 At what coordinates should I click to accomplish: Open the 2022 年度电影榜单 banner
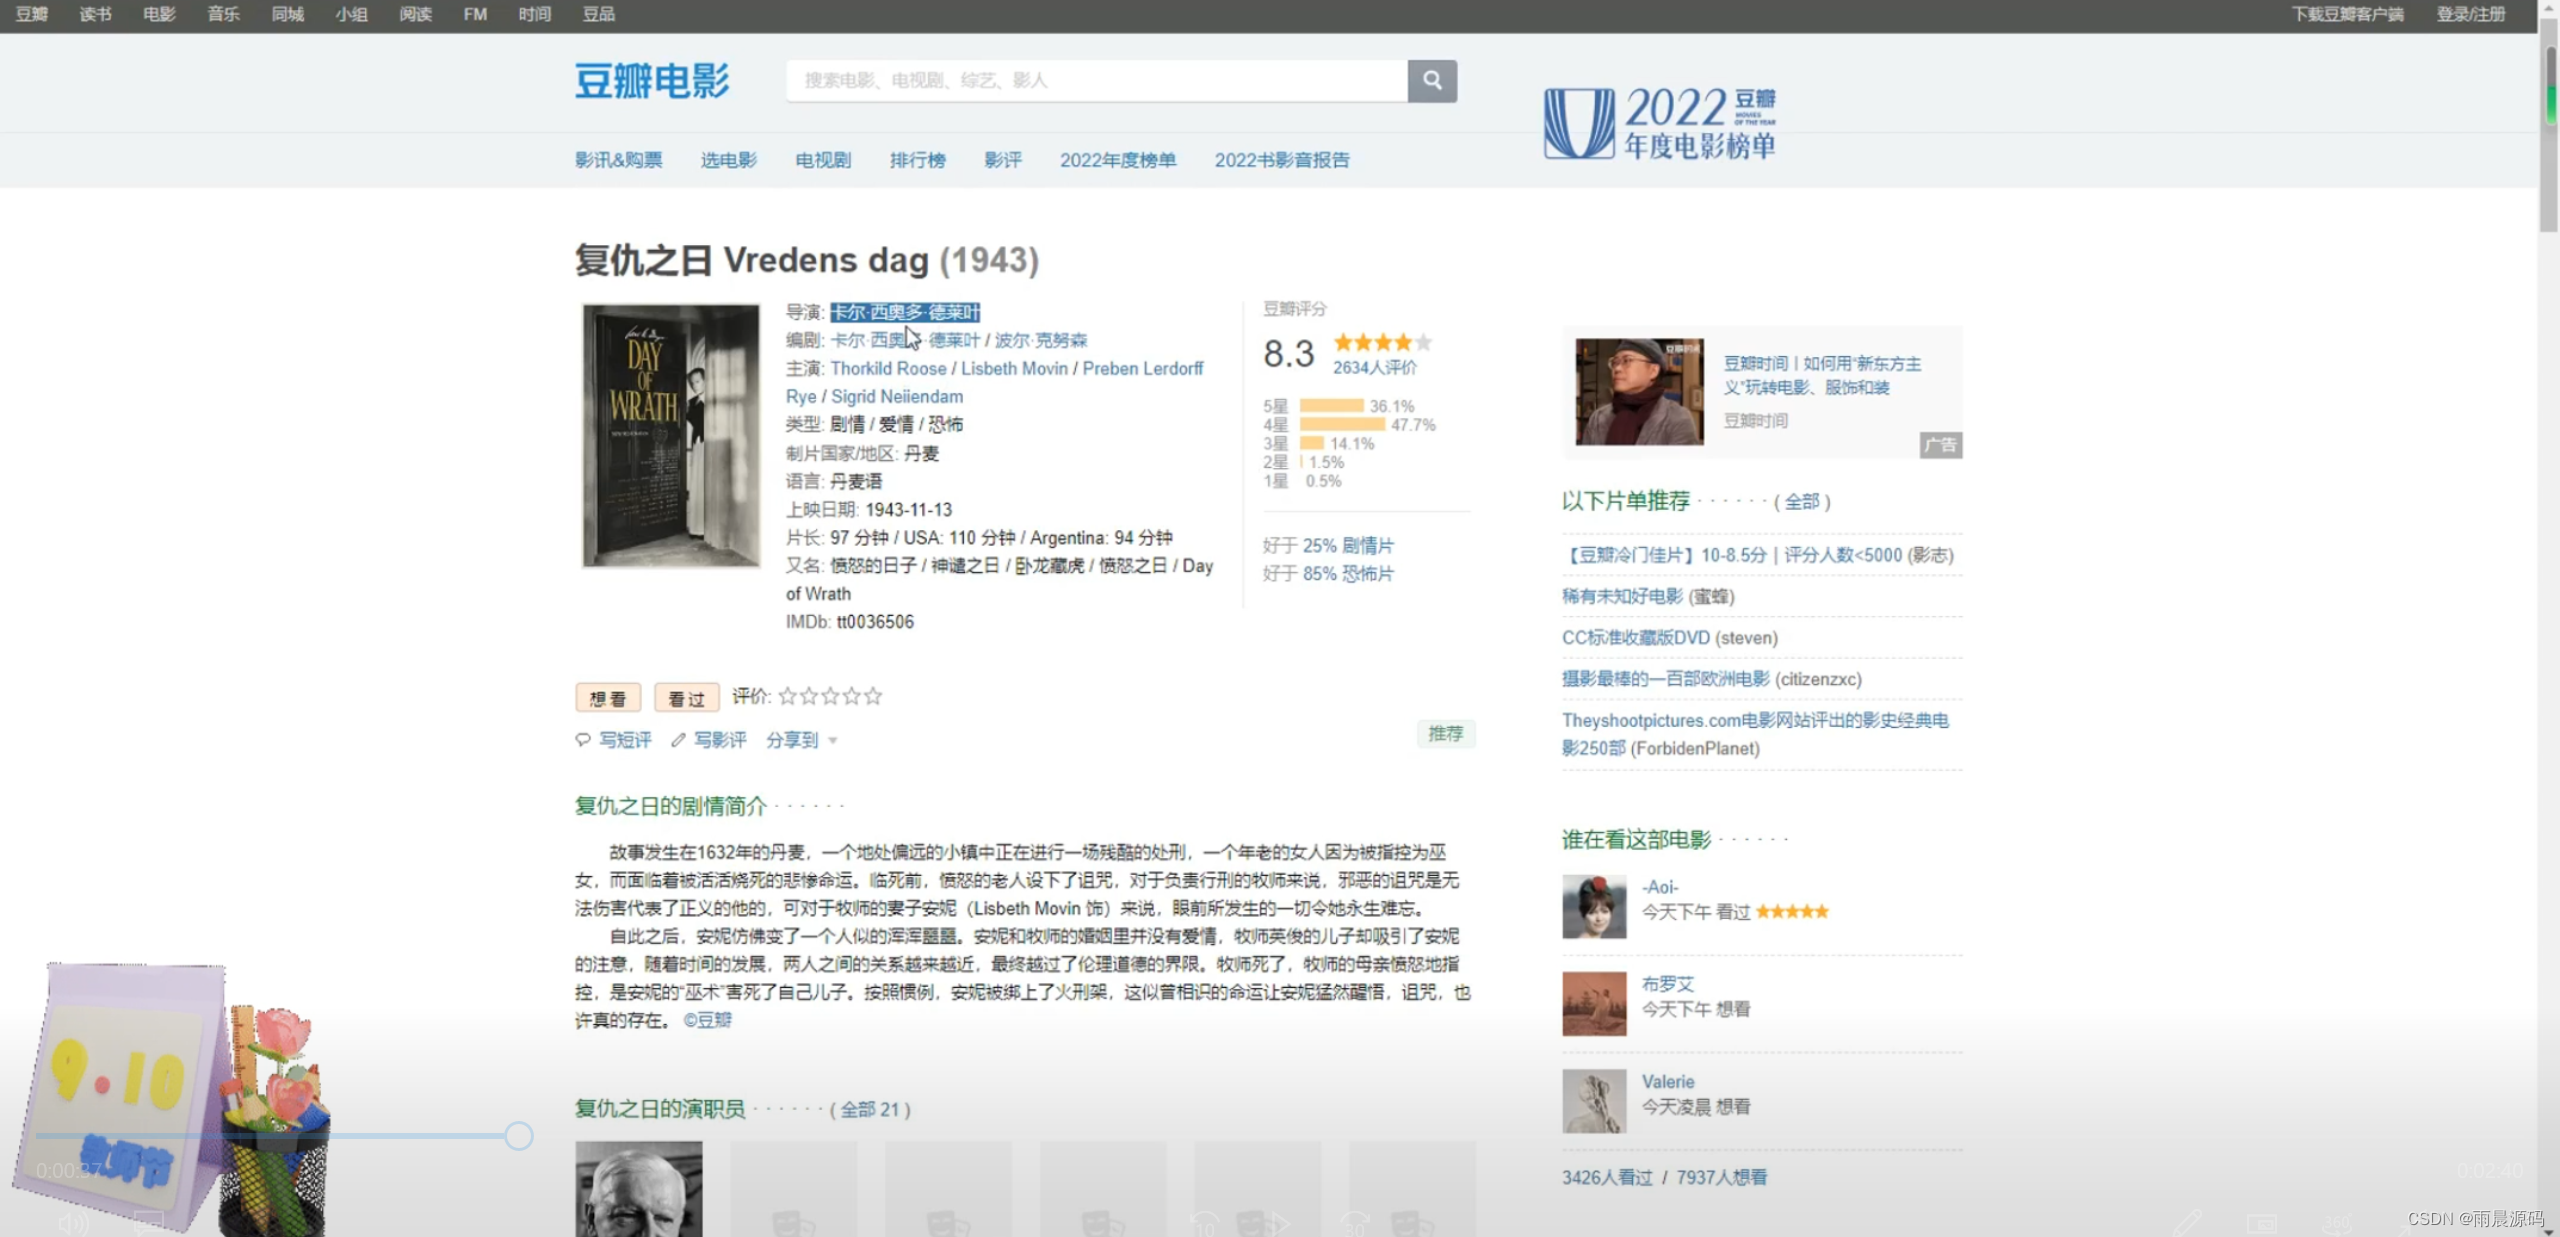pos(1660,123)
